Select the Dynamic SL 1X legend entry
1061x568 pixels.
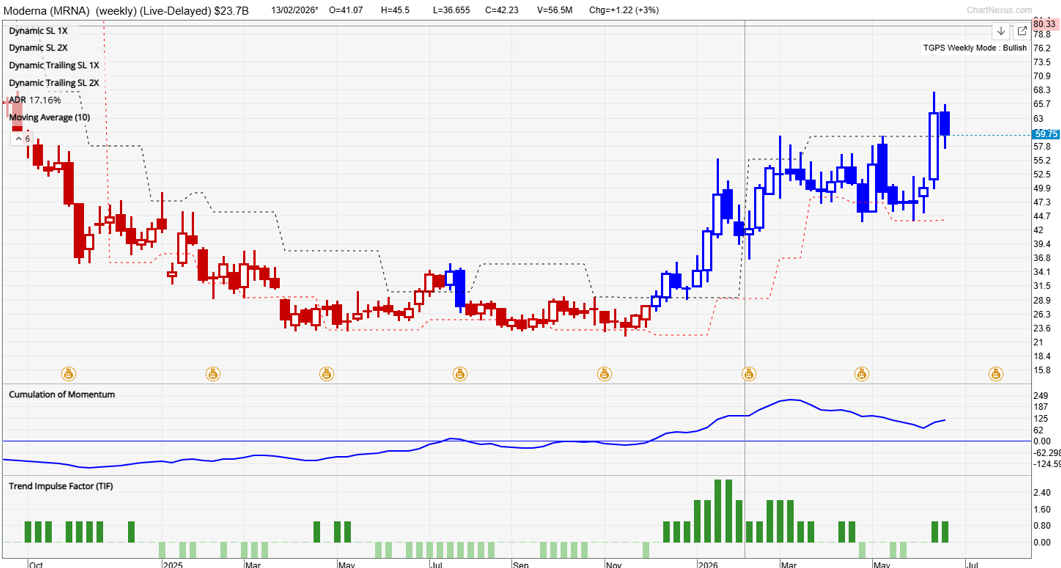click(x=38, y=30)
